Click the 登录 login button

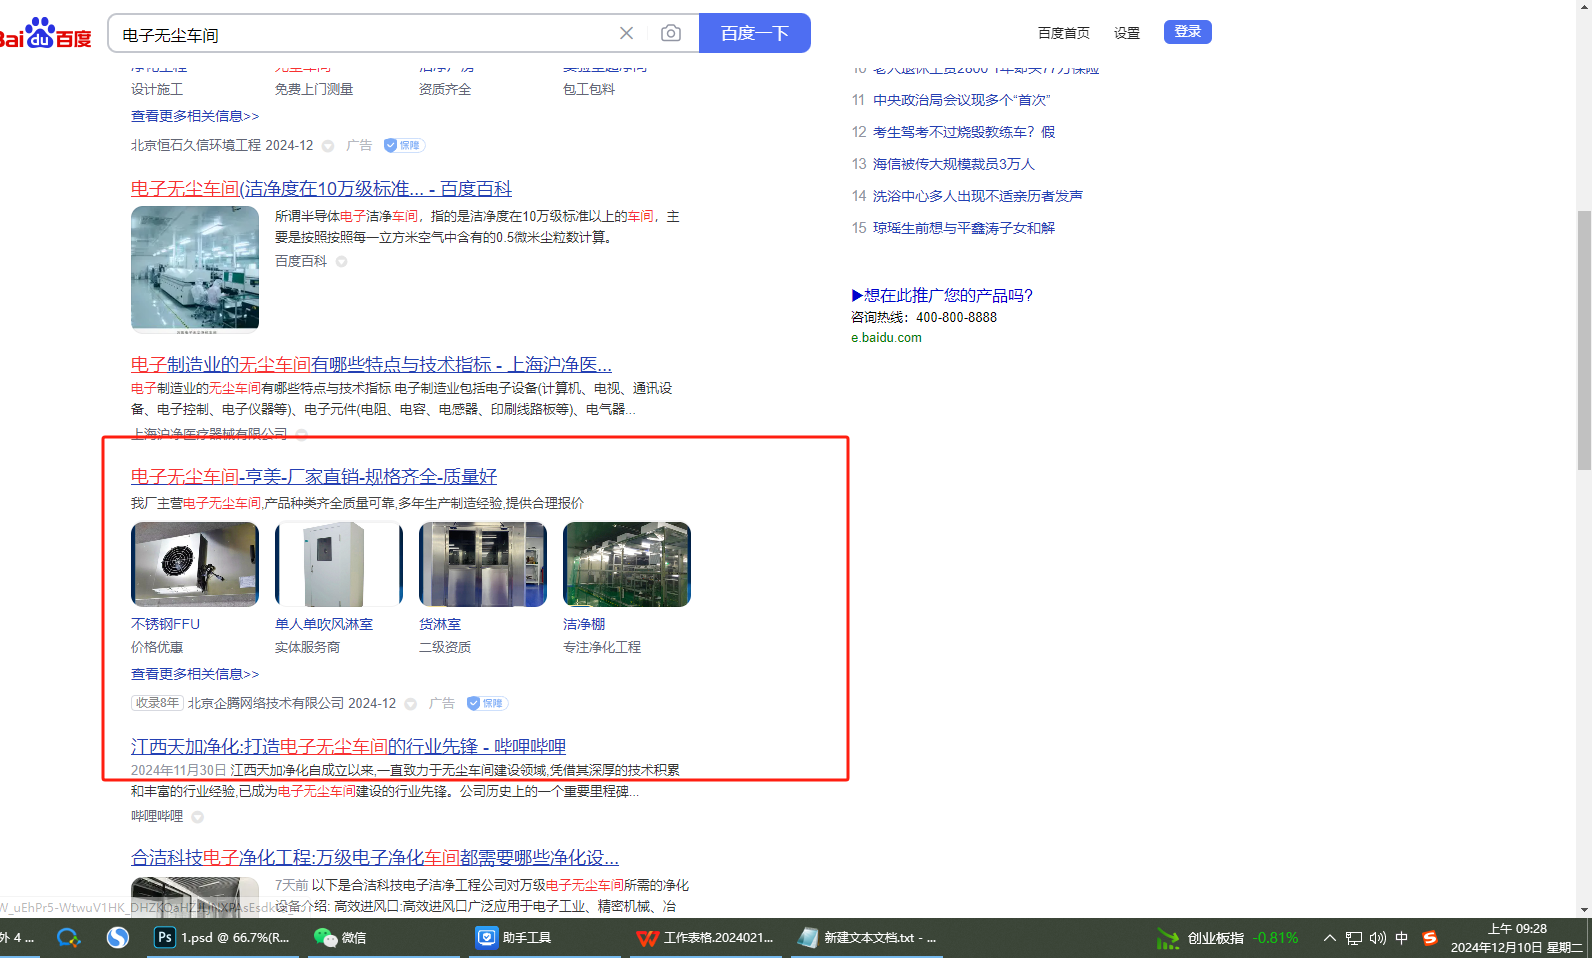pyautogui.click(x=1187, y=32)
